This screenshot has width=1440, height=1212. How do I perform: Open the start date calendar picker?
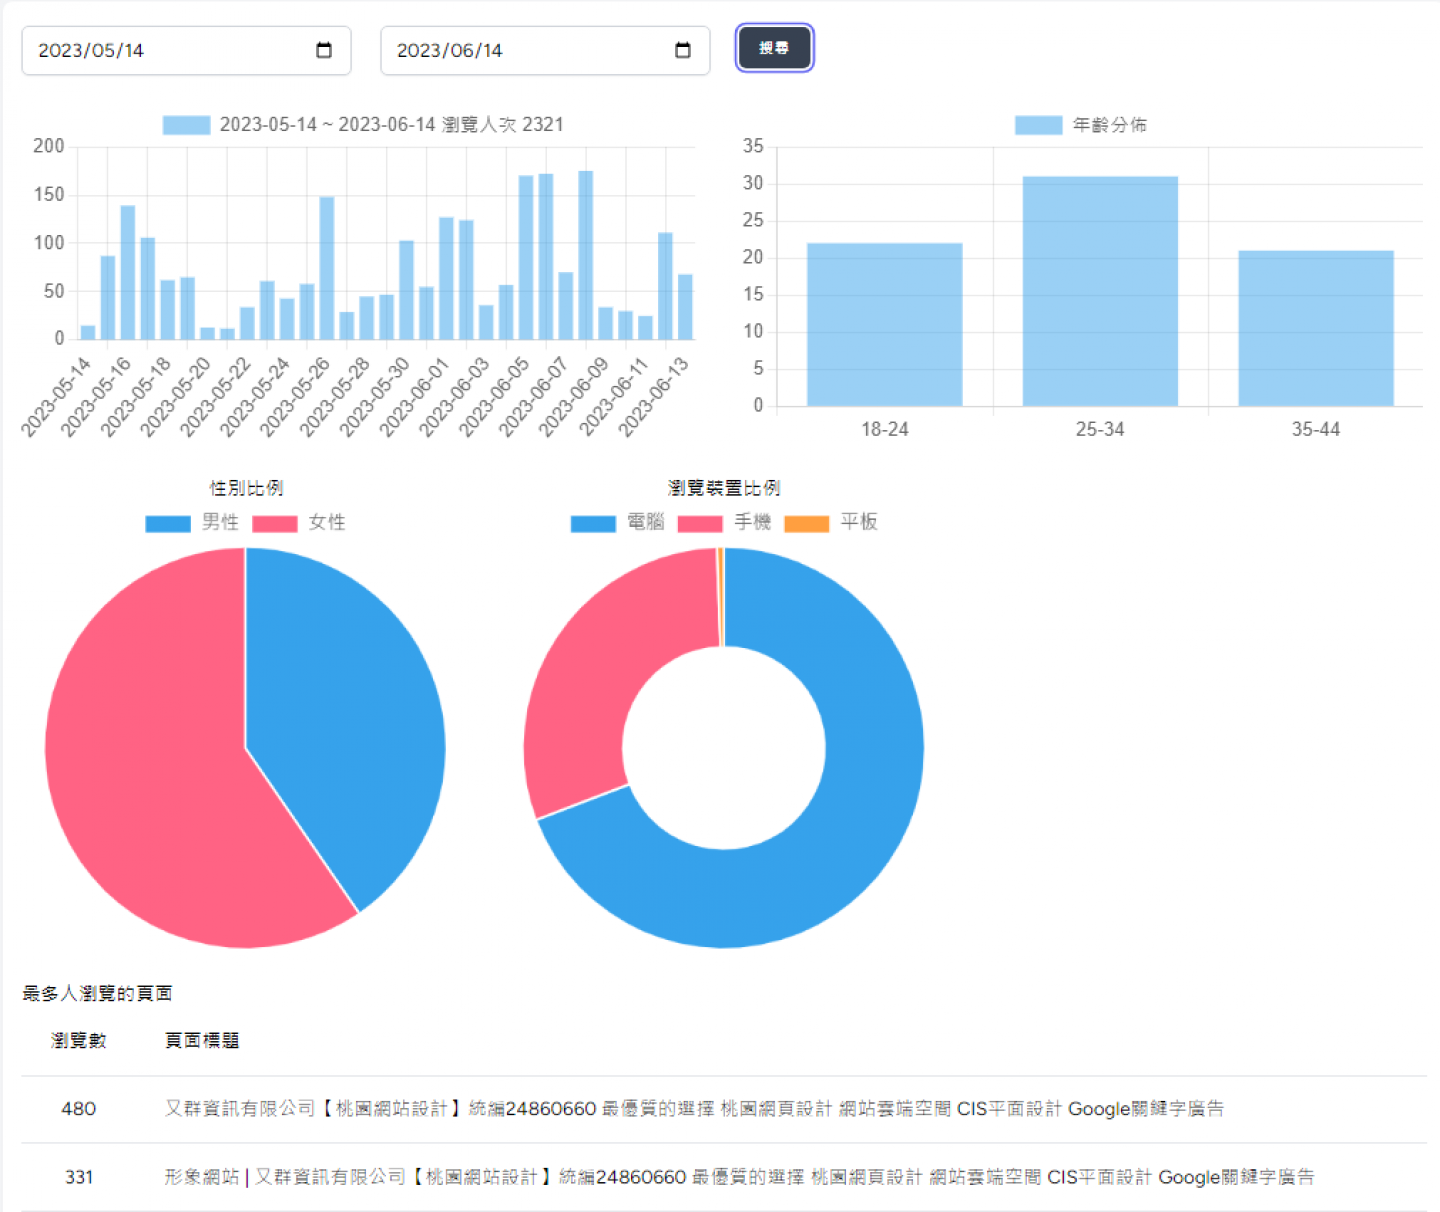pos(324,49)
